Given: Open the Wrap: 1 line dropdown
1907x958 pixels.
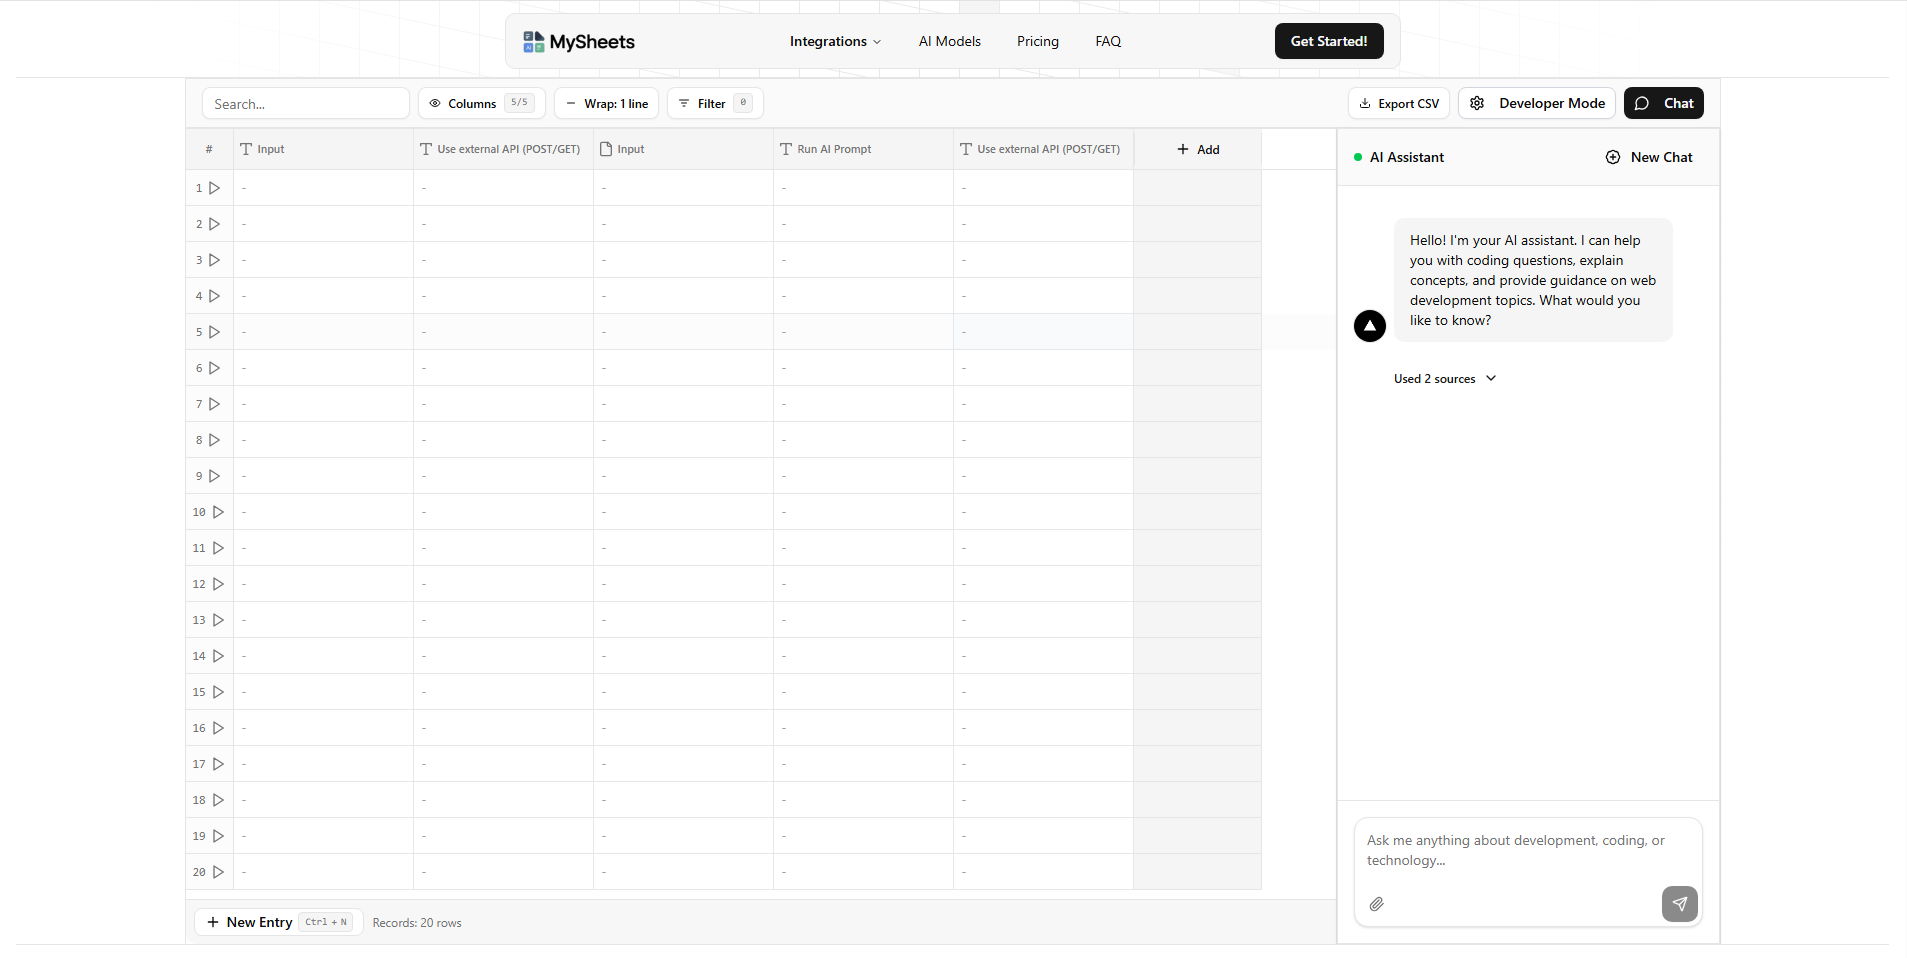Looking at the screenshot, I should (x=606, y=103).
